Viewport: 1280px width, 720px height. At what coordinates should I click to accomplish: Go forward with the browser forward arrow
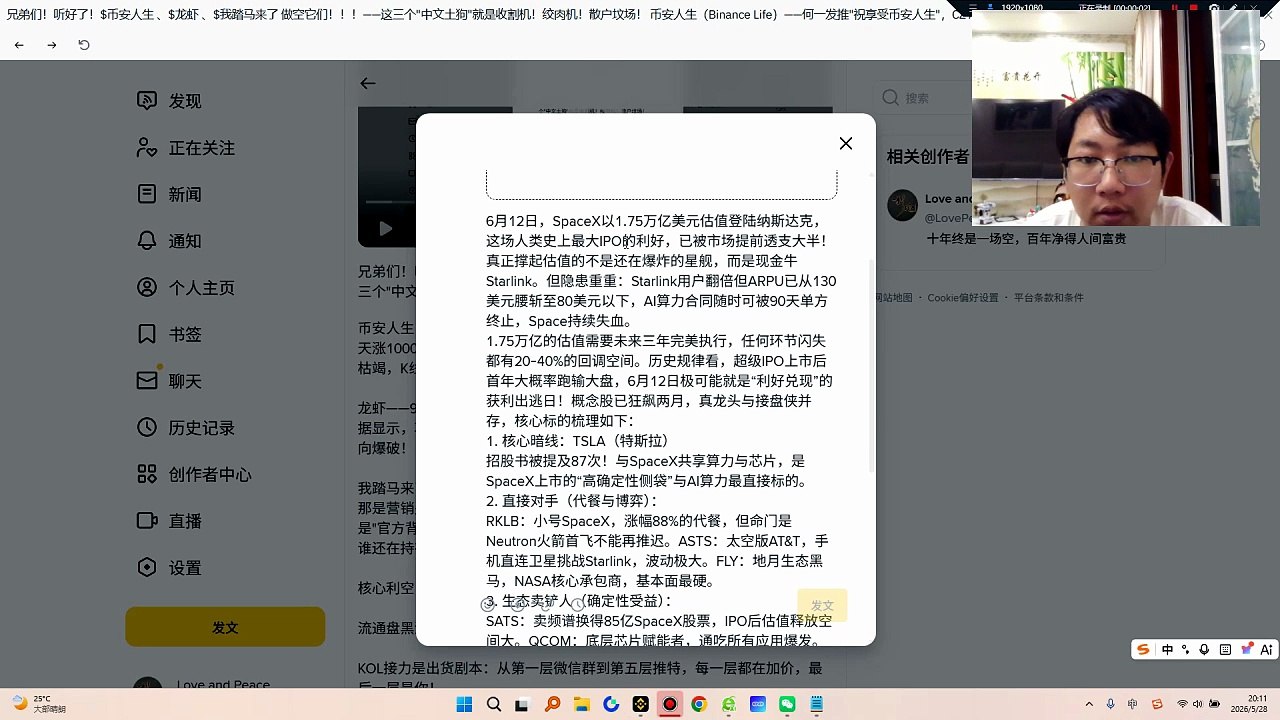pos(52,45)
